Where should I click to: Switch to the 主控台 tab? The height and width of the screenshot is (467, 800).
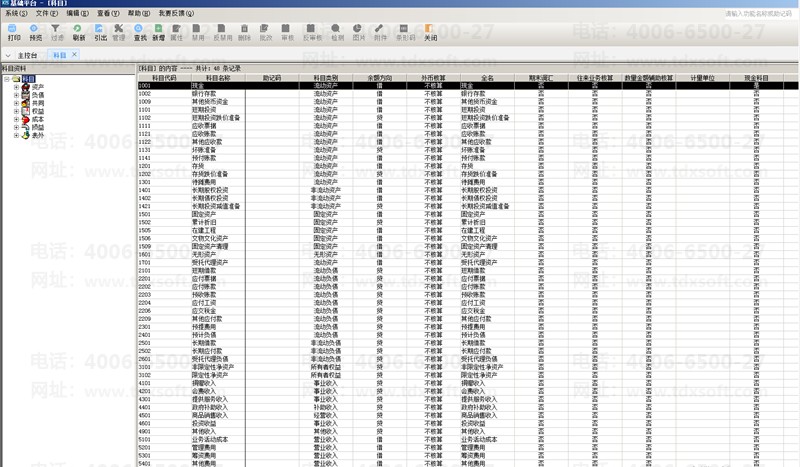[x=28, y=55]
